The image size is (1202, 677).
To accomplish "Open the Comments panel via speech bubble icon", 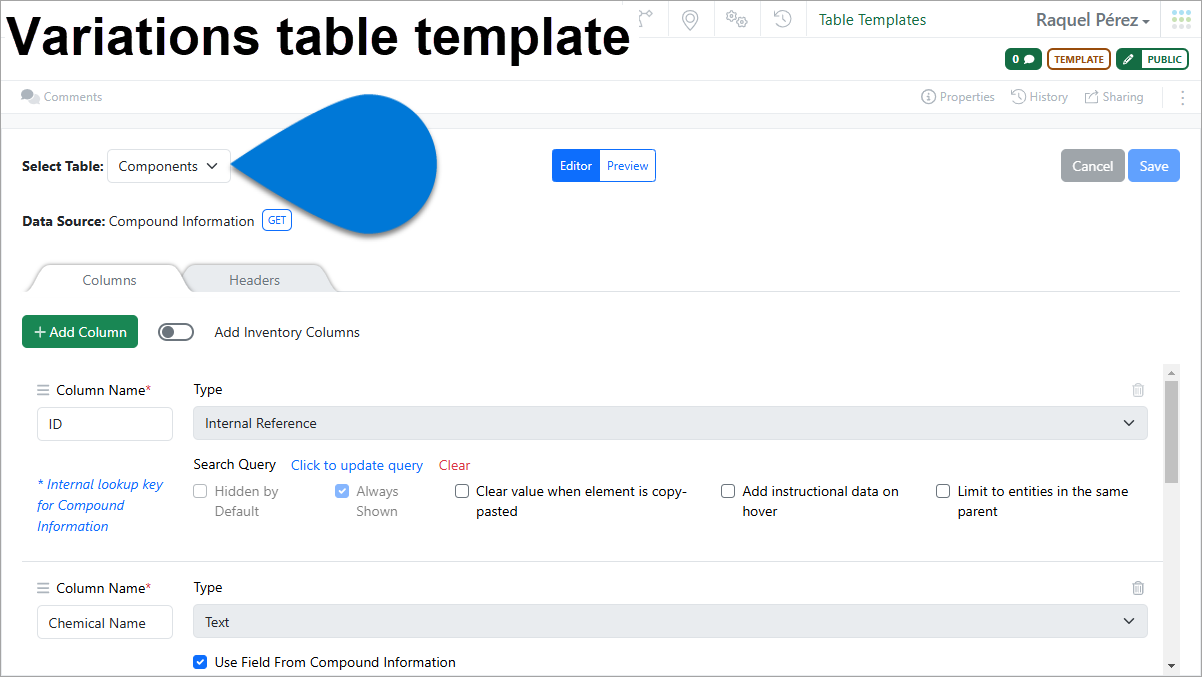I will point(29,96).
